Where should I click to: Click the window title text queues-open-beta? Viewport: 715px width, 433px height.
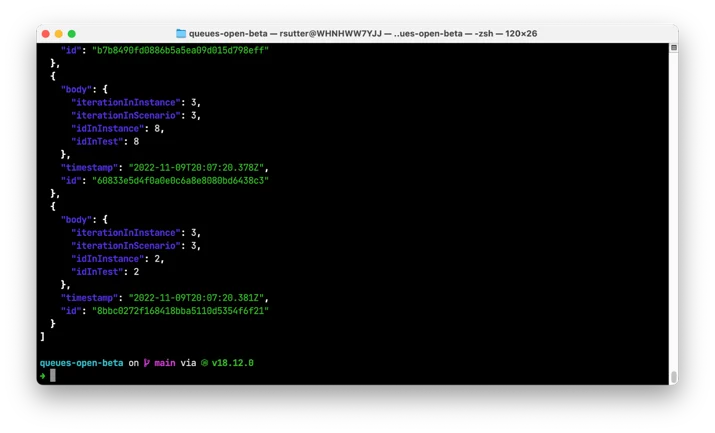[x=228, y=33]
